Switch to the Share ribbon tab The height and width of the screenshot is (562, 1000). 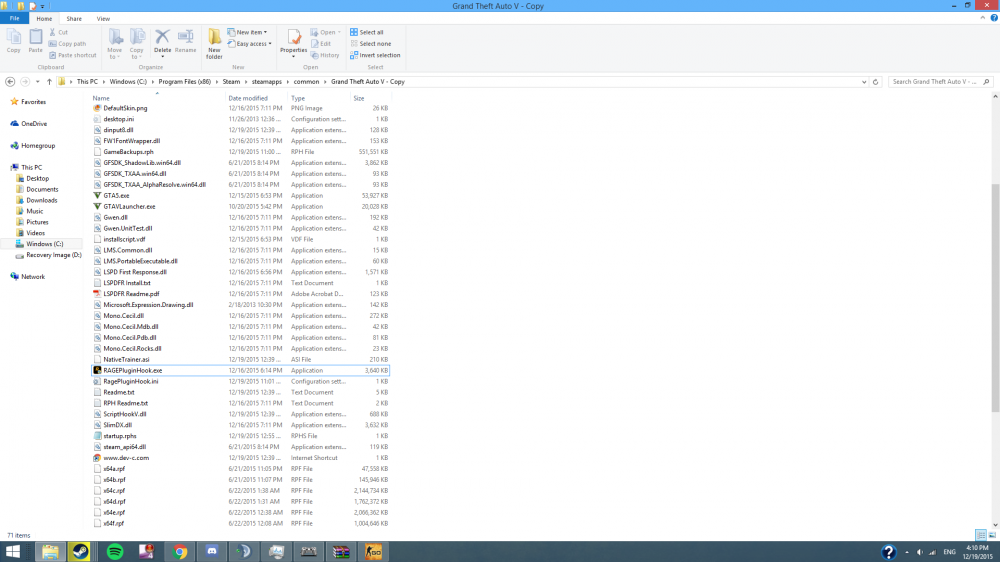pos(74,18)
